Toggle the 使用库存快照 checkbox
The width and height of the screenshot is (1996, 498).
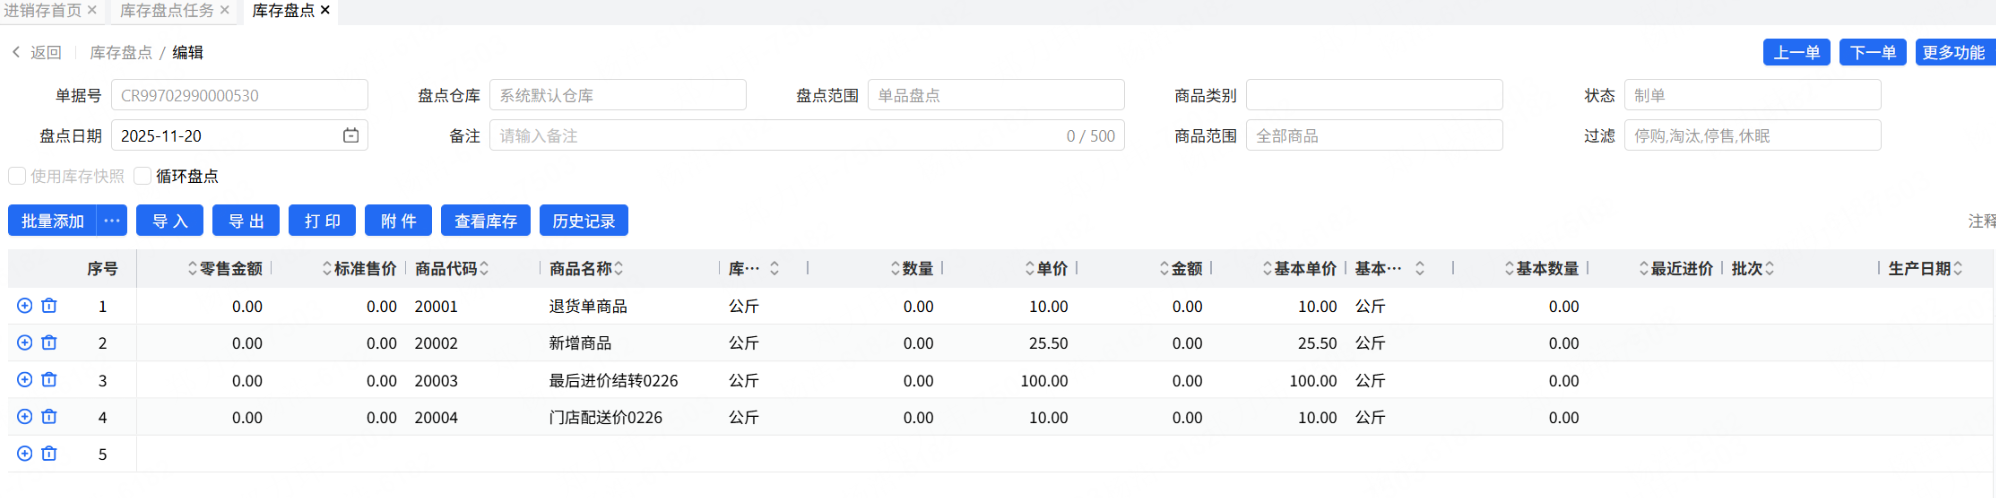tap(17, 176)
